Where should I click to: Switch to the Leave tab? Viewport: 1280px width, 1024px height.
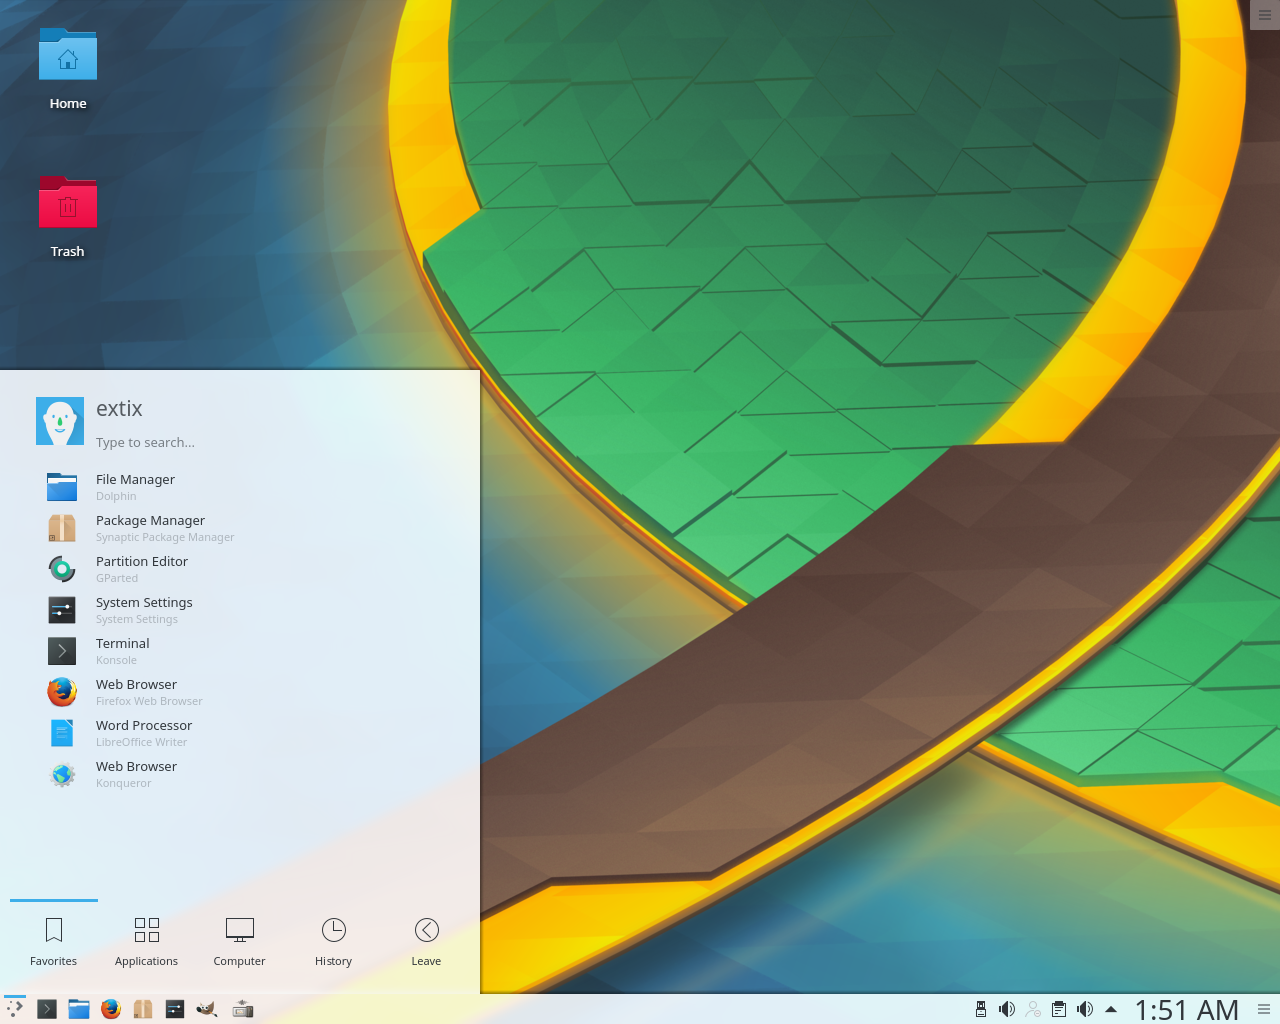tap(426, 942)
